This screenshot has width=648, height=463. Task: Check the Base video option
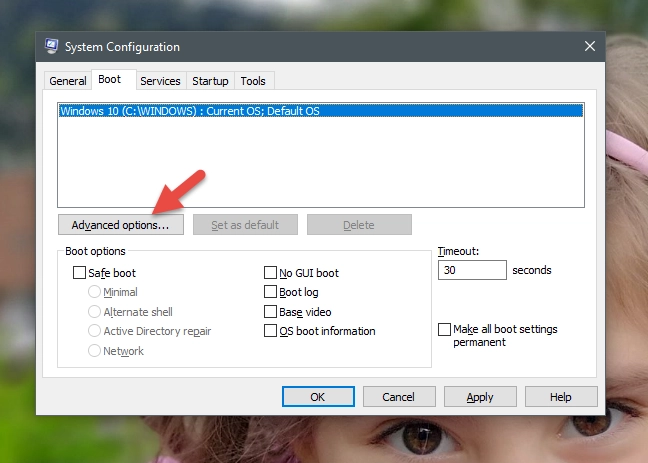pyautogui.click(x=270, y=312)
